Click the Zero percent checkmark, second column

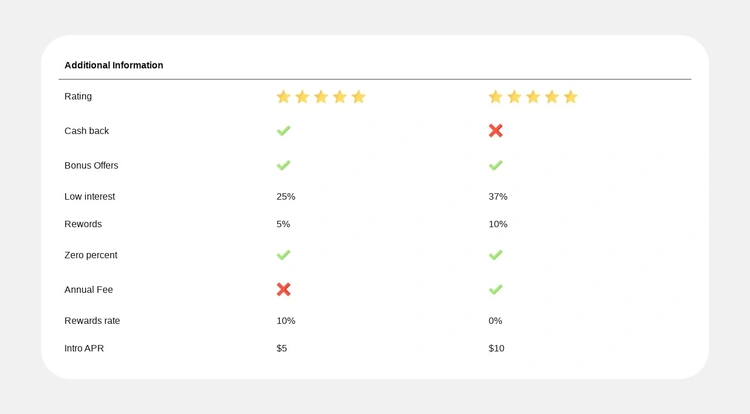pos(495,255)
